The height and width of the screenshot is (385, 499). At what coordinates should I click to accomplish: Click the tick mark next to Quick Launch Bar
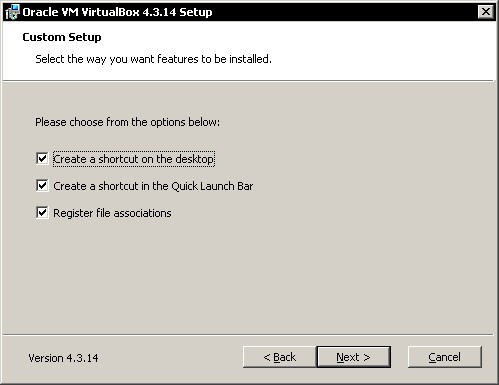click(x=42, y=186)
